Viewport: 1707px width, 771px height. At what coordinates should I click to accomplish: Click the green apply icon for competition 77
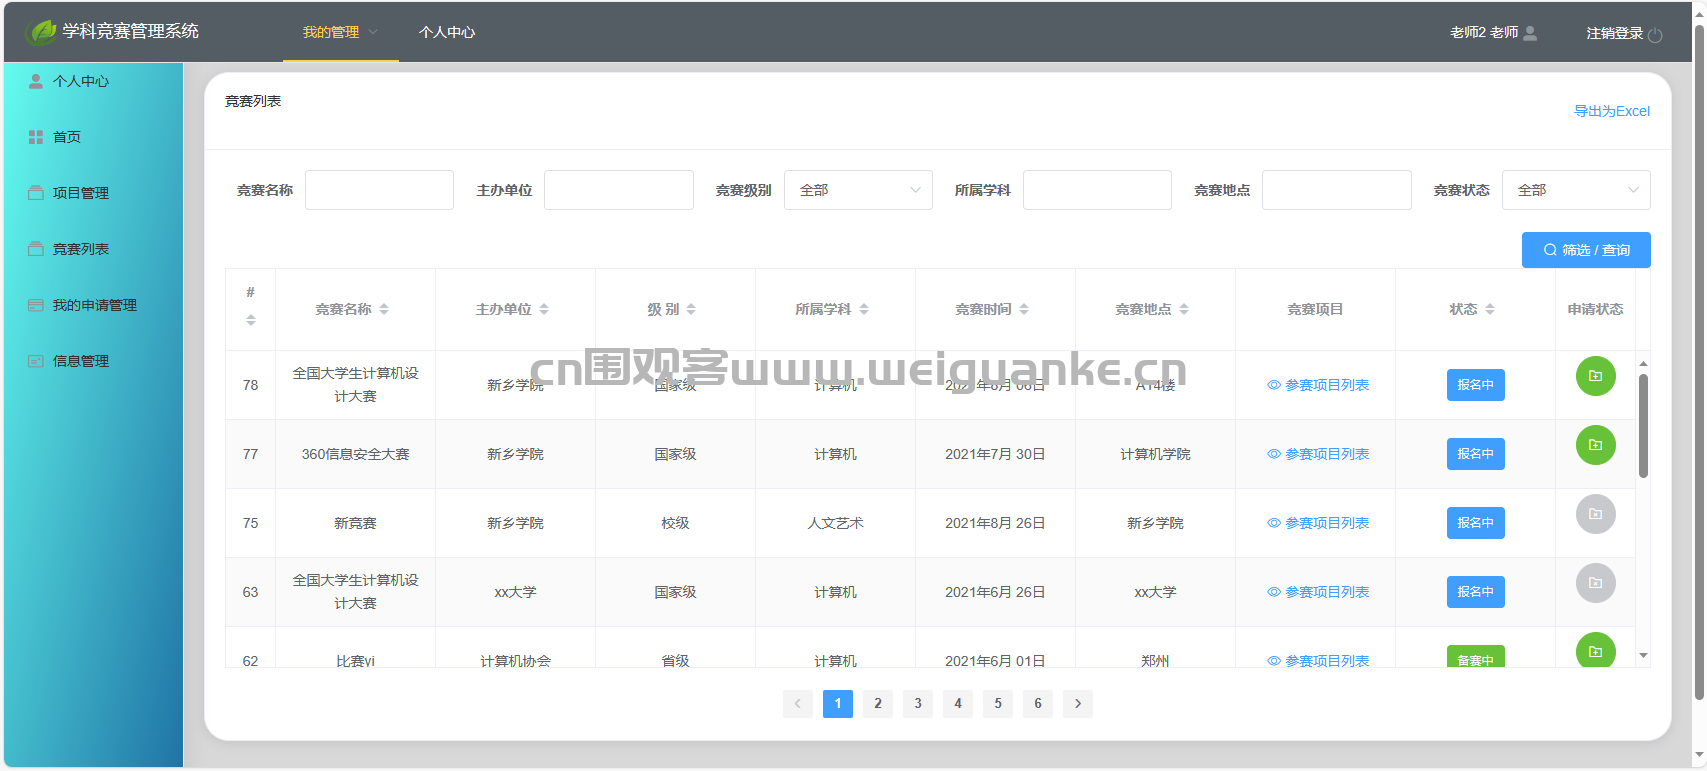coord(1595,445)
